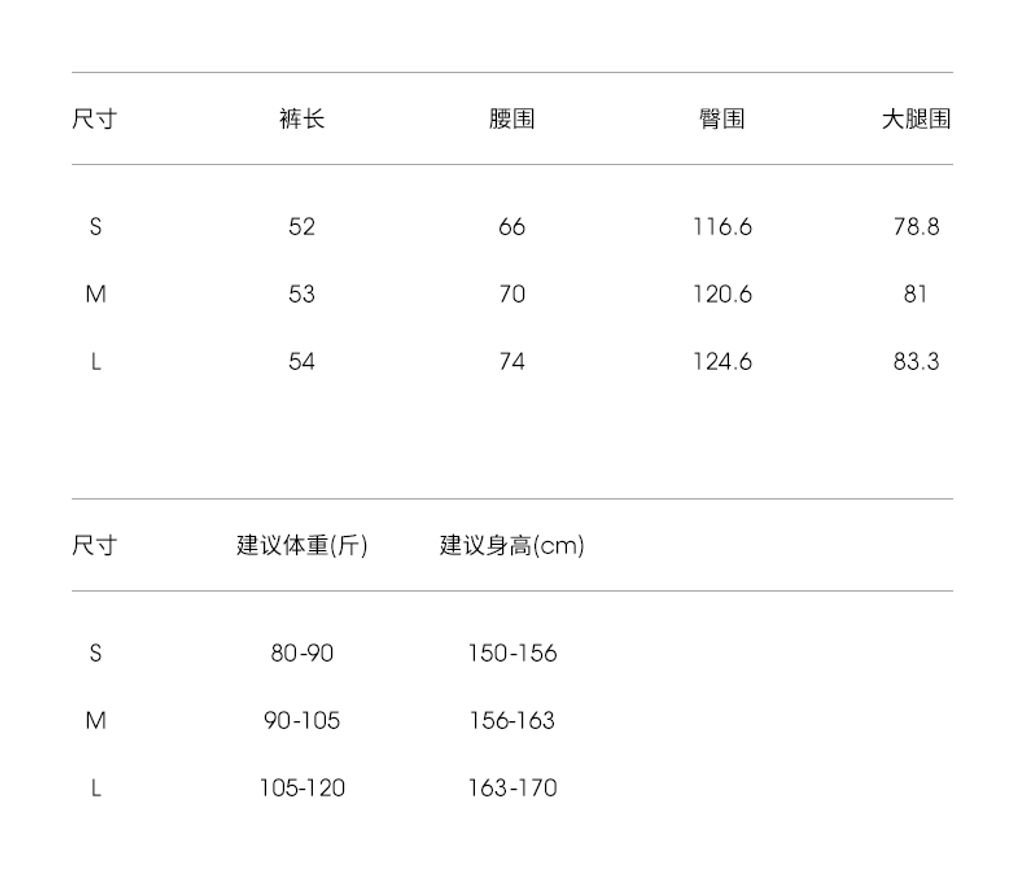Click the 建议身高(cm) column header

tap(512, 546)
